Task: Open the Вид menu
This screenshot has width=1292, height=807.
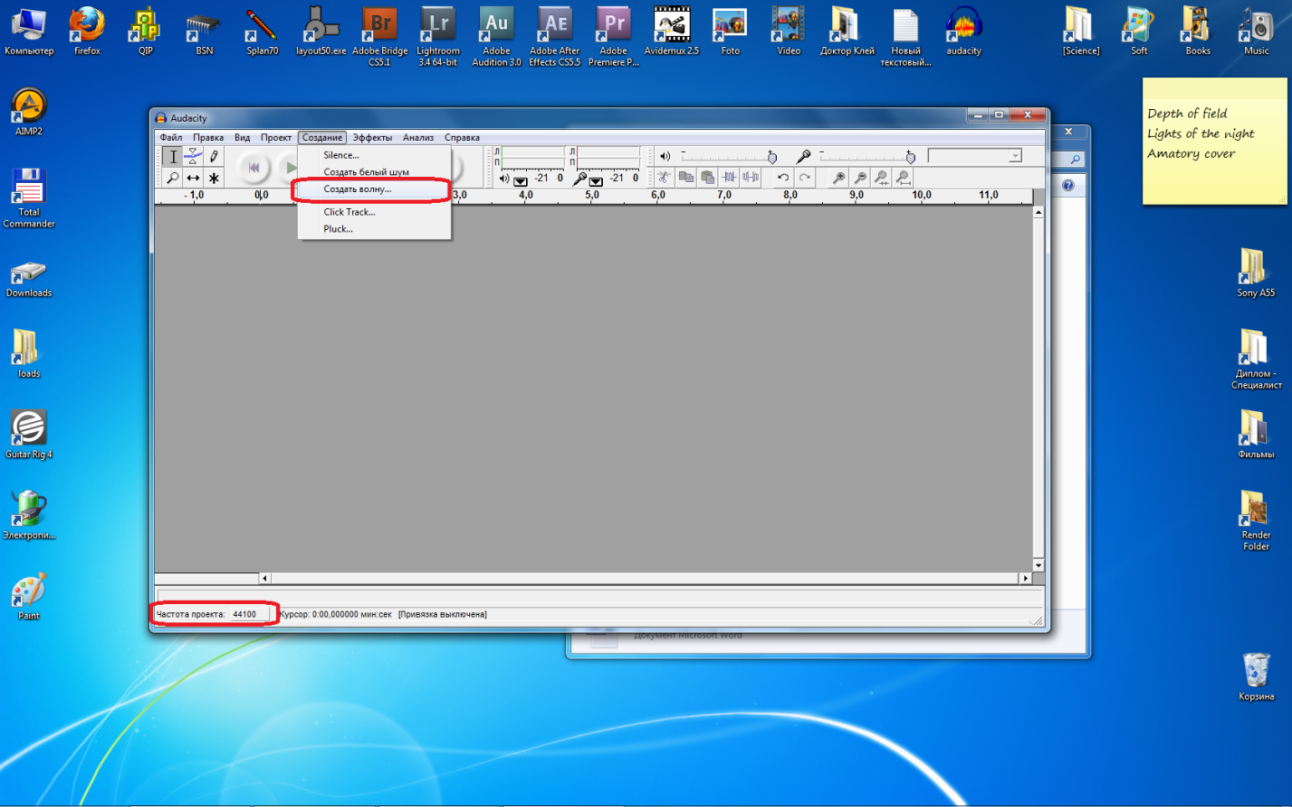Action: click(242, 137)
